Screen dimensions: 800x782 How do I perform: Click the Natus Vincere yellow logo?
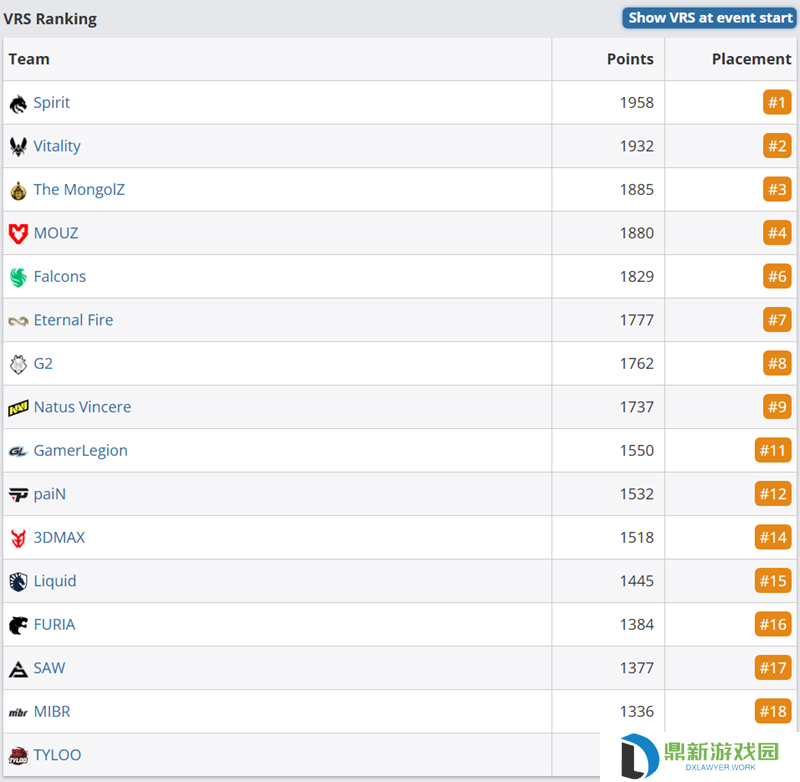click(x=18, y=408)
